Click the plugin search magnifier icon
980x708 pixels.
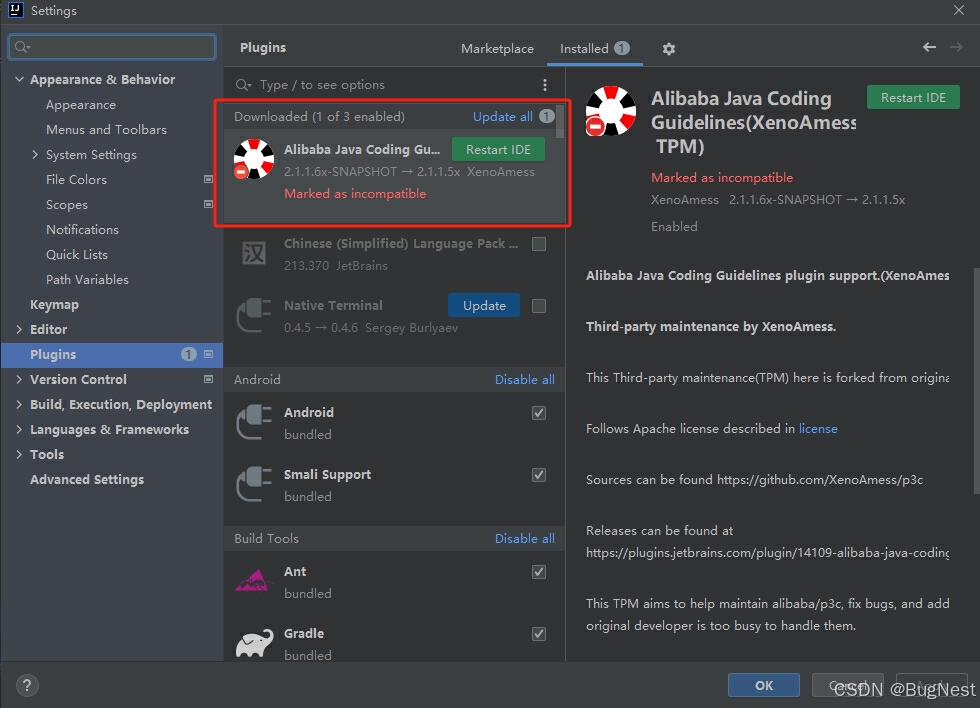[243, 85]
